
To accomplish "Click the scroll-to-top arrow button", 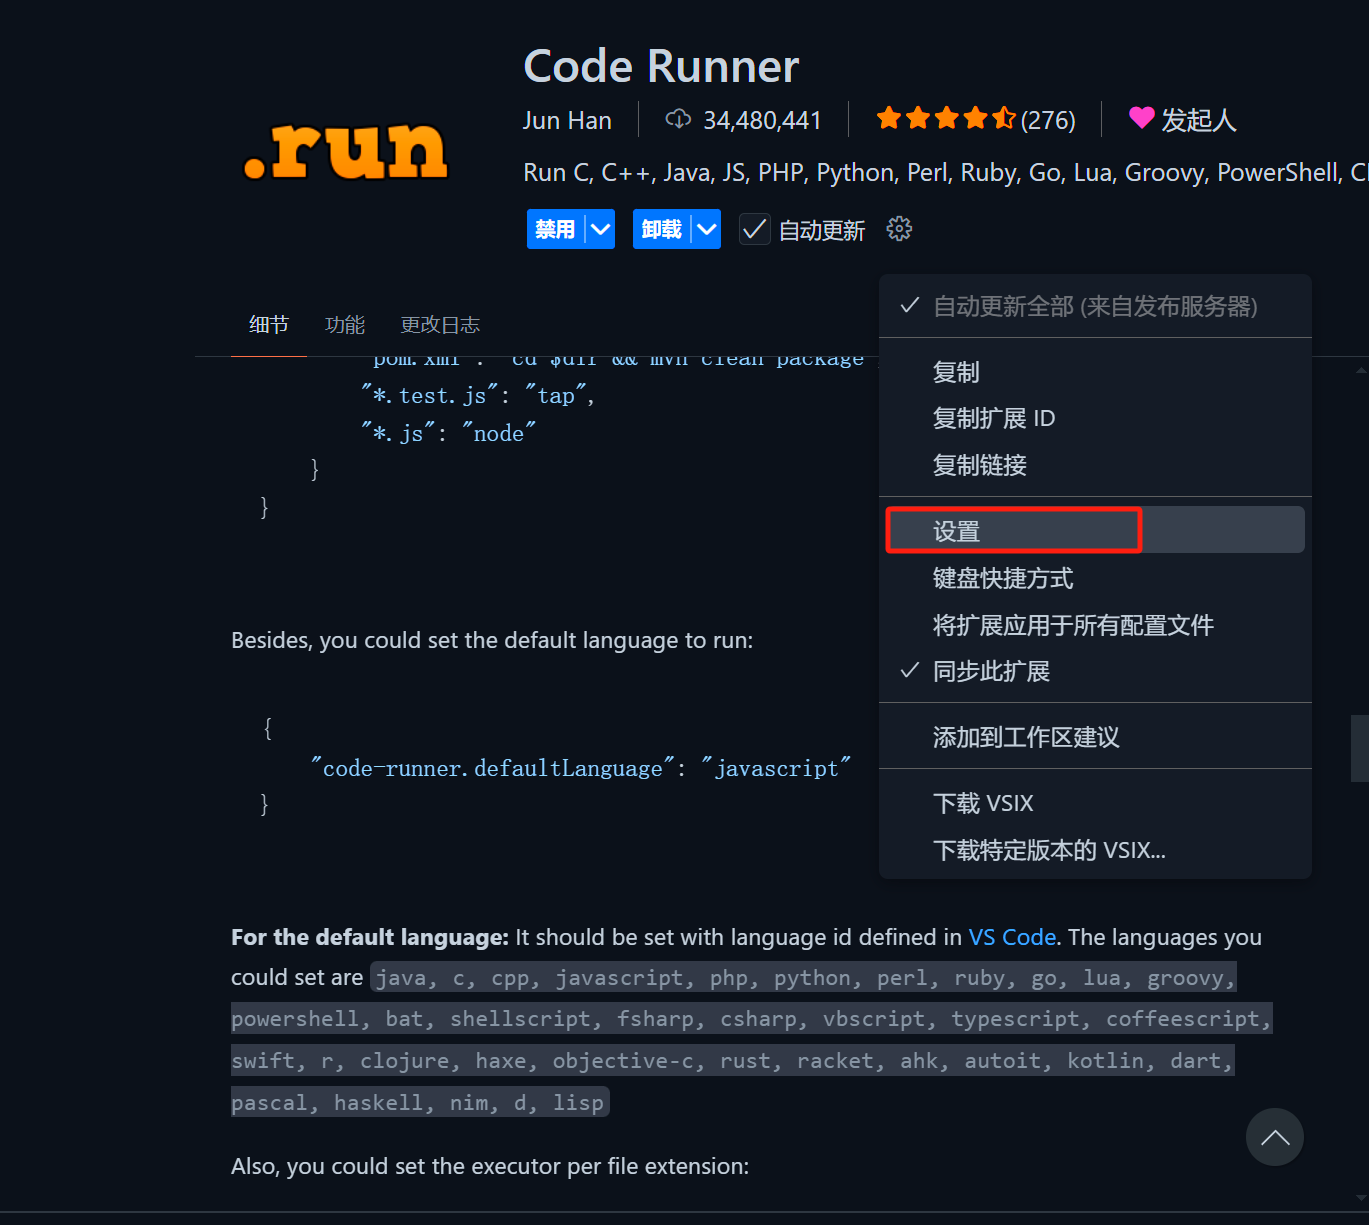I will click(x=1275, y=1137).
